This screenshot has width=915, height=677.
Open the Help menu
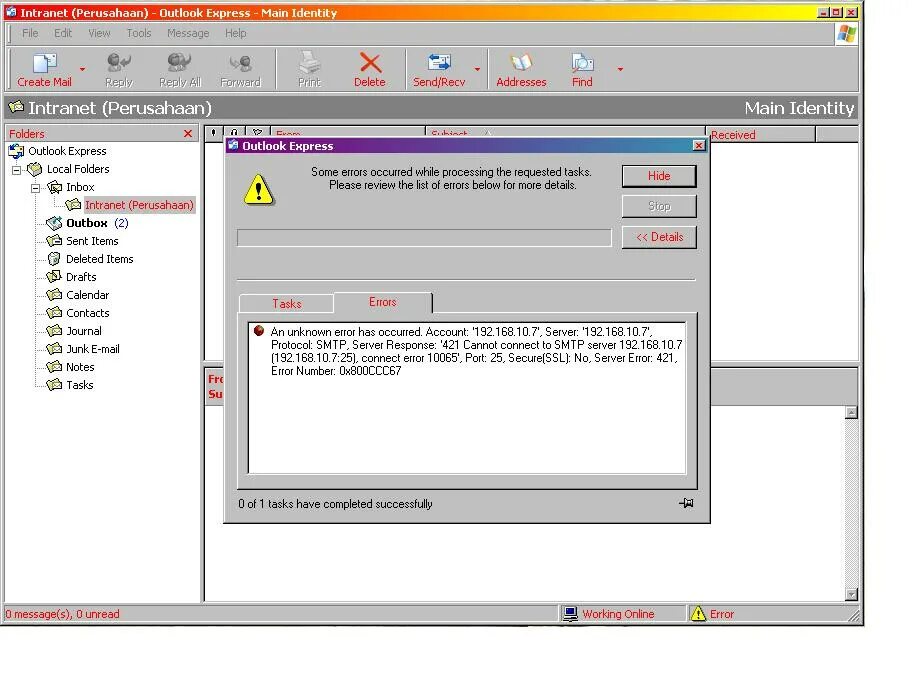236,33
